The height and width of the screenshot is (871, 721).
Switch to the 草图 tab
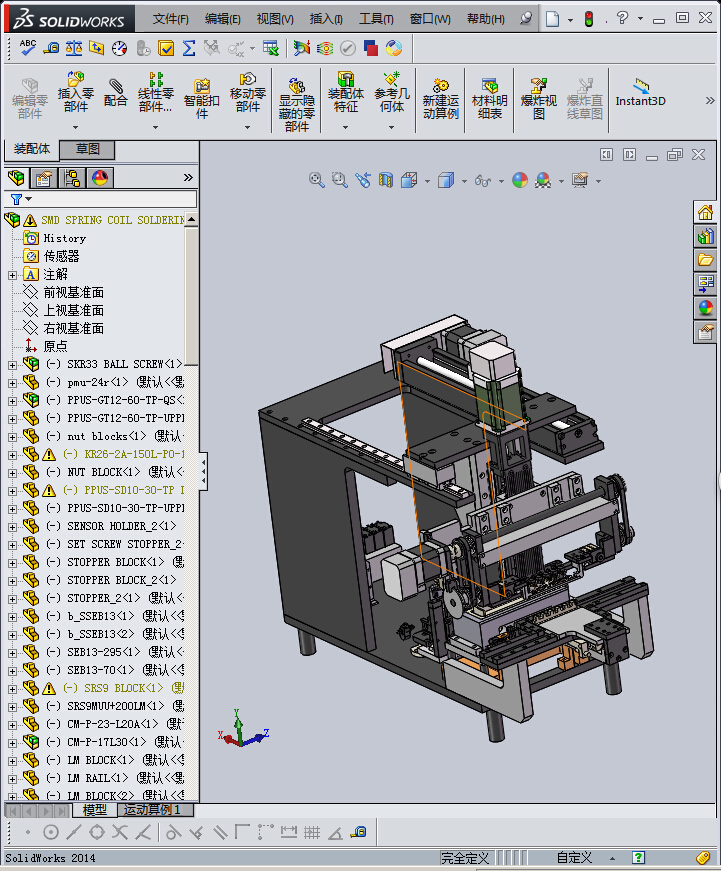(87, 149)
